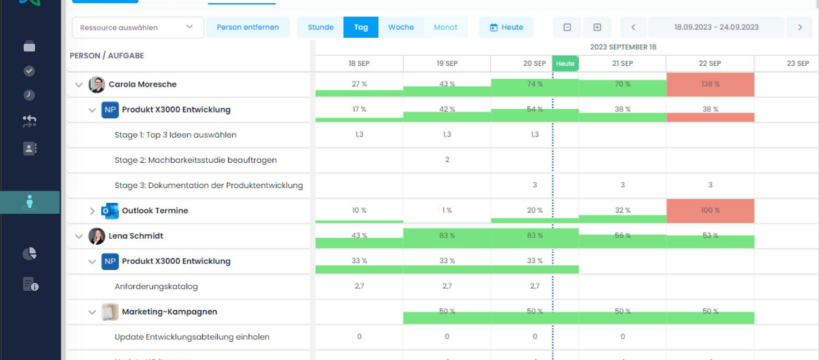Click the 19 SEP column header
Screen dimensions: 820x360
[x=447, y=63]
